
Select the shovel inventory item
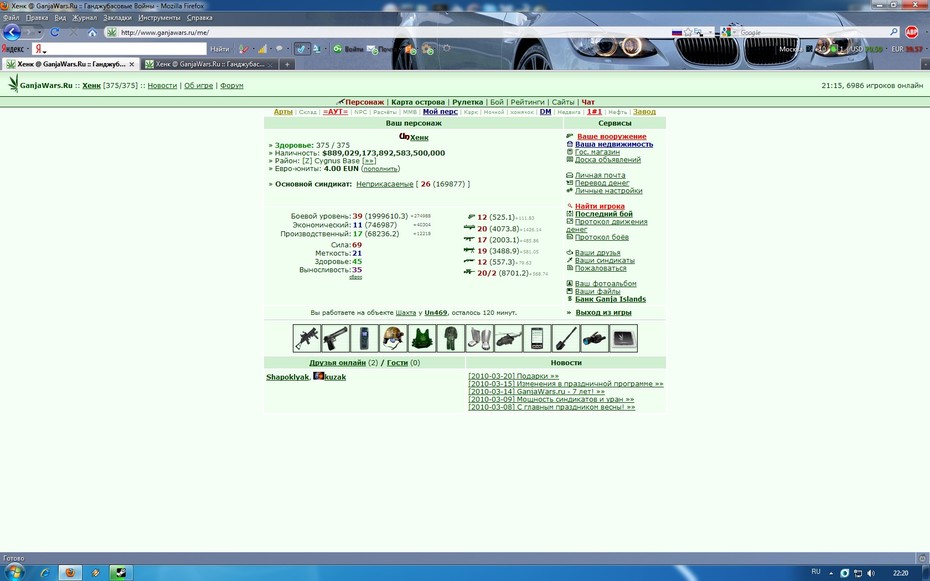[x=566, y=338]
